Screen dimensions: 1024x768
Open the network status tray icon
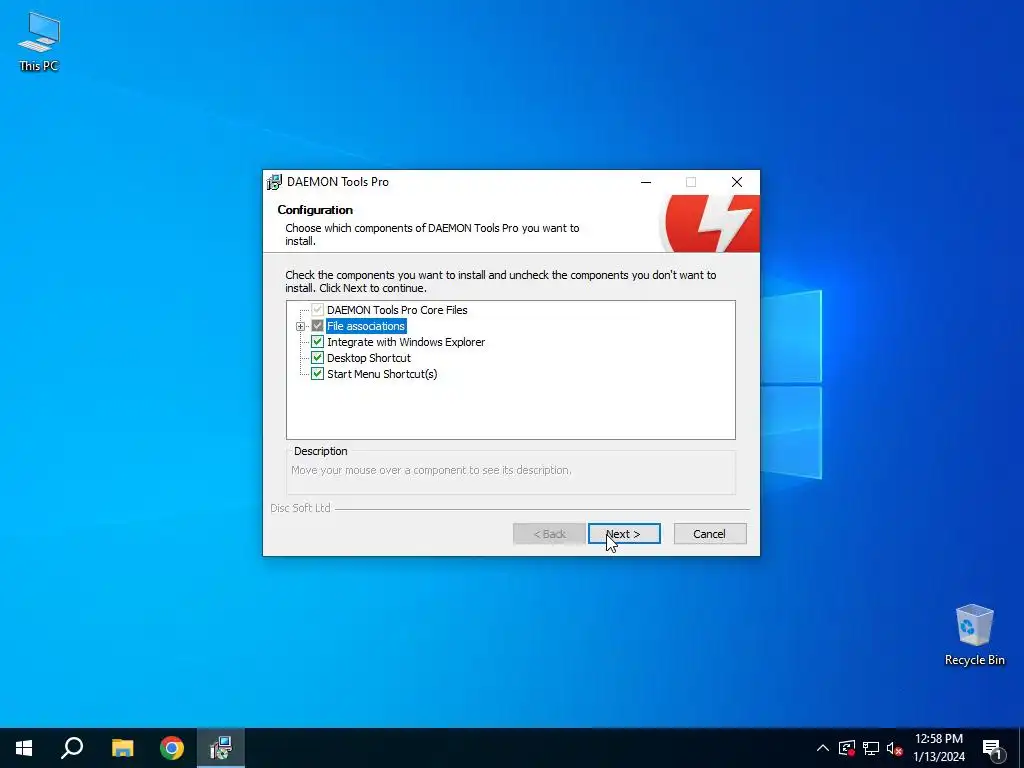871,748
